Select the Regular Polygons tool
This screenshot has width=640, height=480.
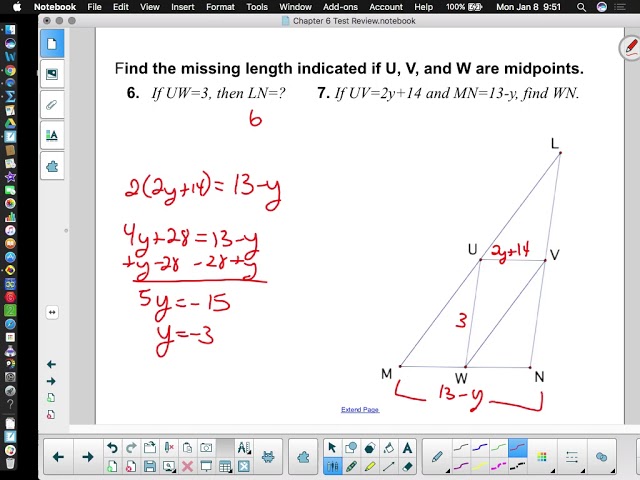(x=369, y=448)
